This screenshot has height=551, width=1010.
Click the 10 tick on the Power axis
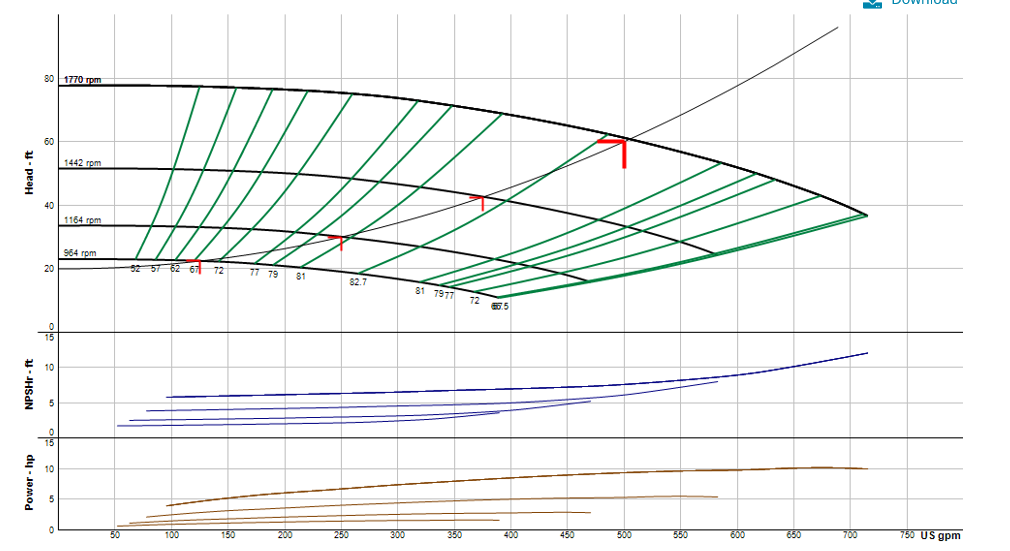coord(49,469)
